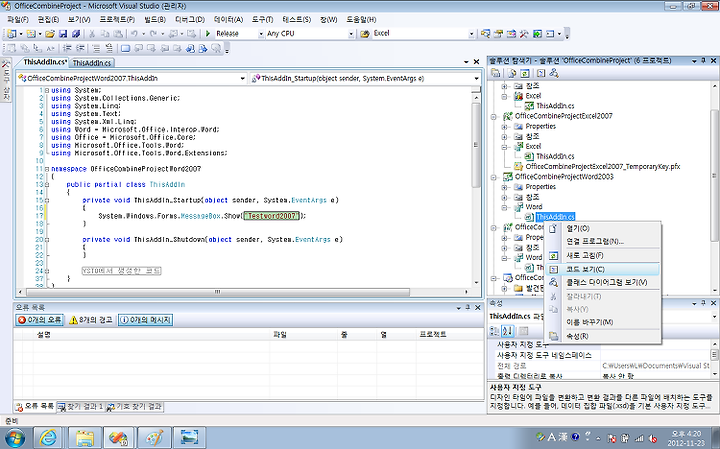Viewport: 720px width, 449px height.
Task: Choose 코드 보기(C) from the context menu
Action: click(x=602, y=269)
